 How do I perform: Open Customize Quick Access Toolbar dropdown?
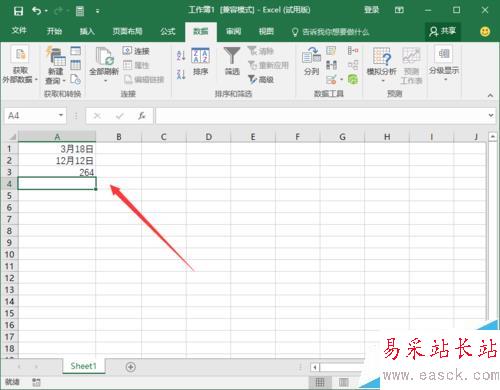click(x=98, y=11)
